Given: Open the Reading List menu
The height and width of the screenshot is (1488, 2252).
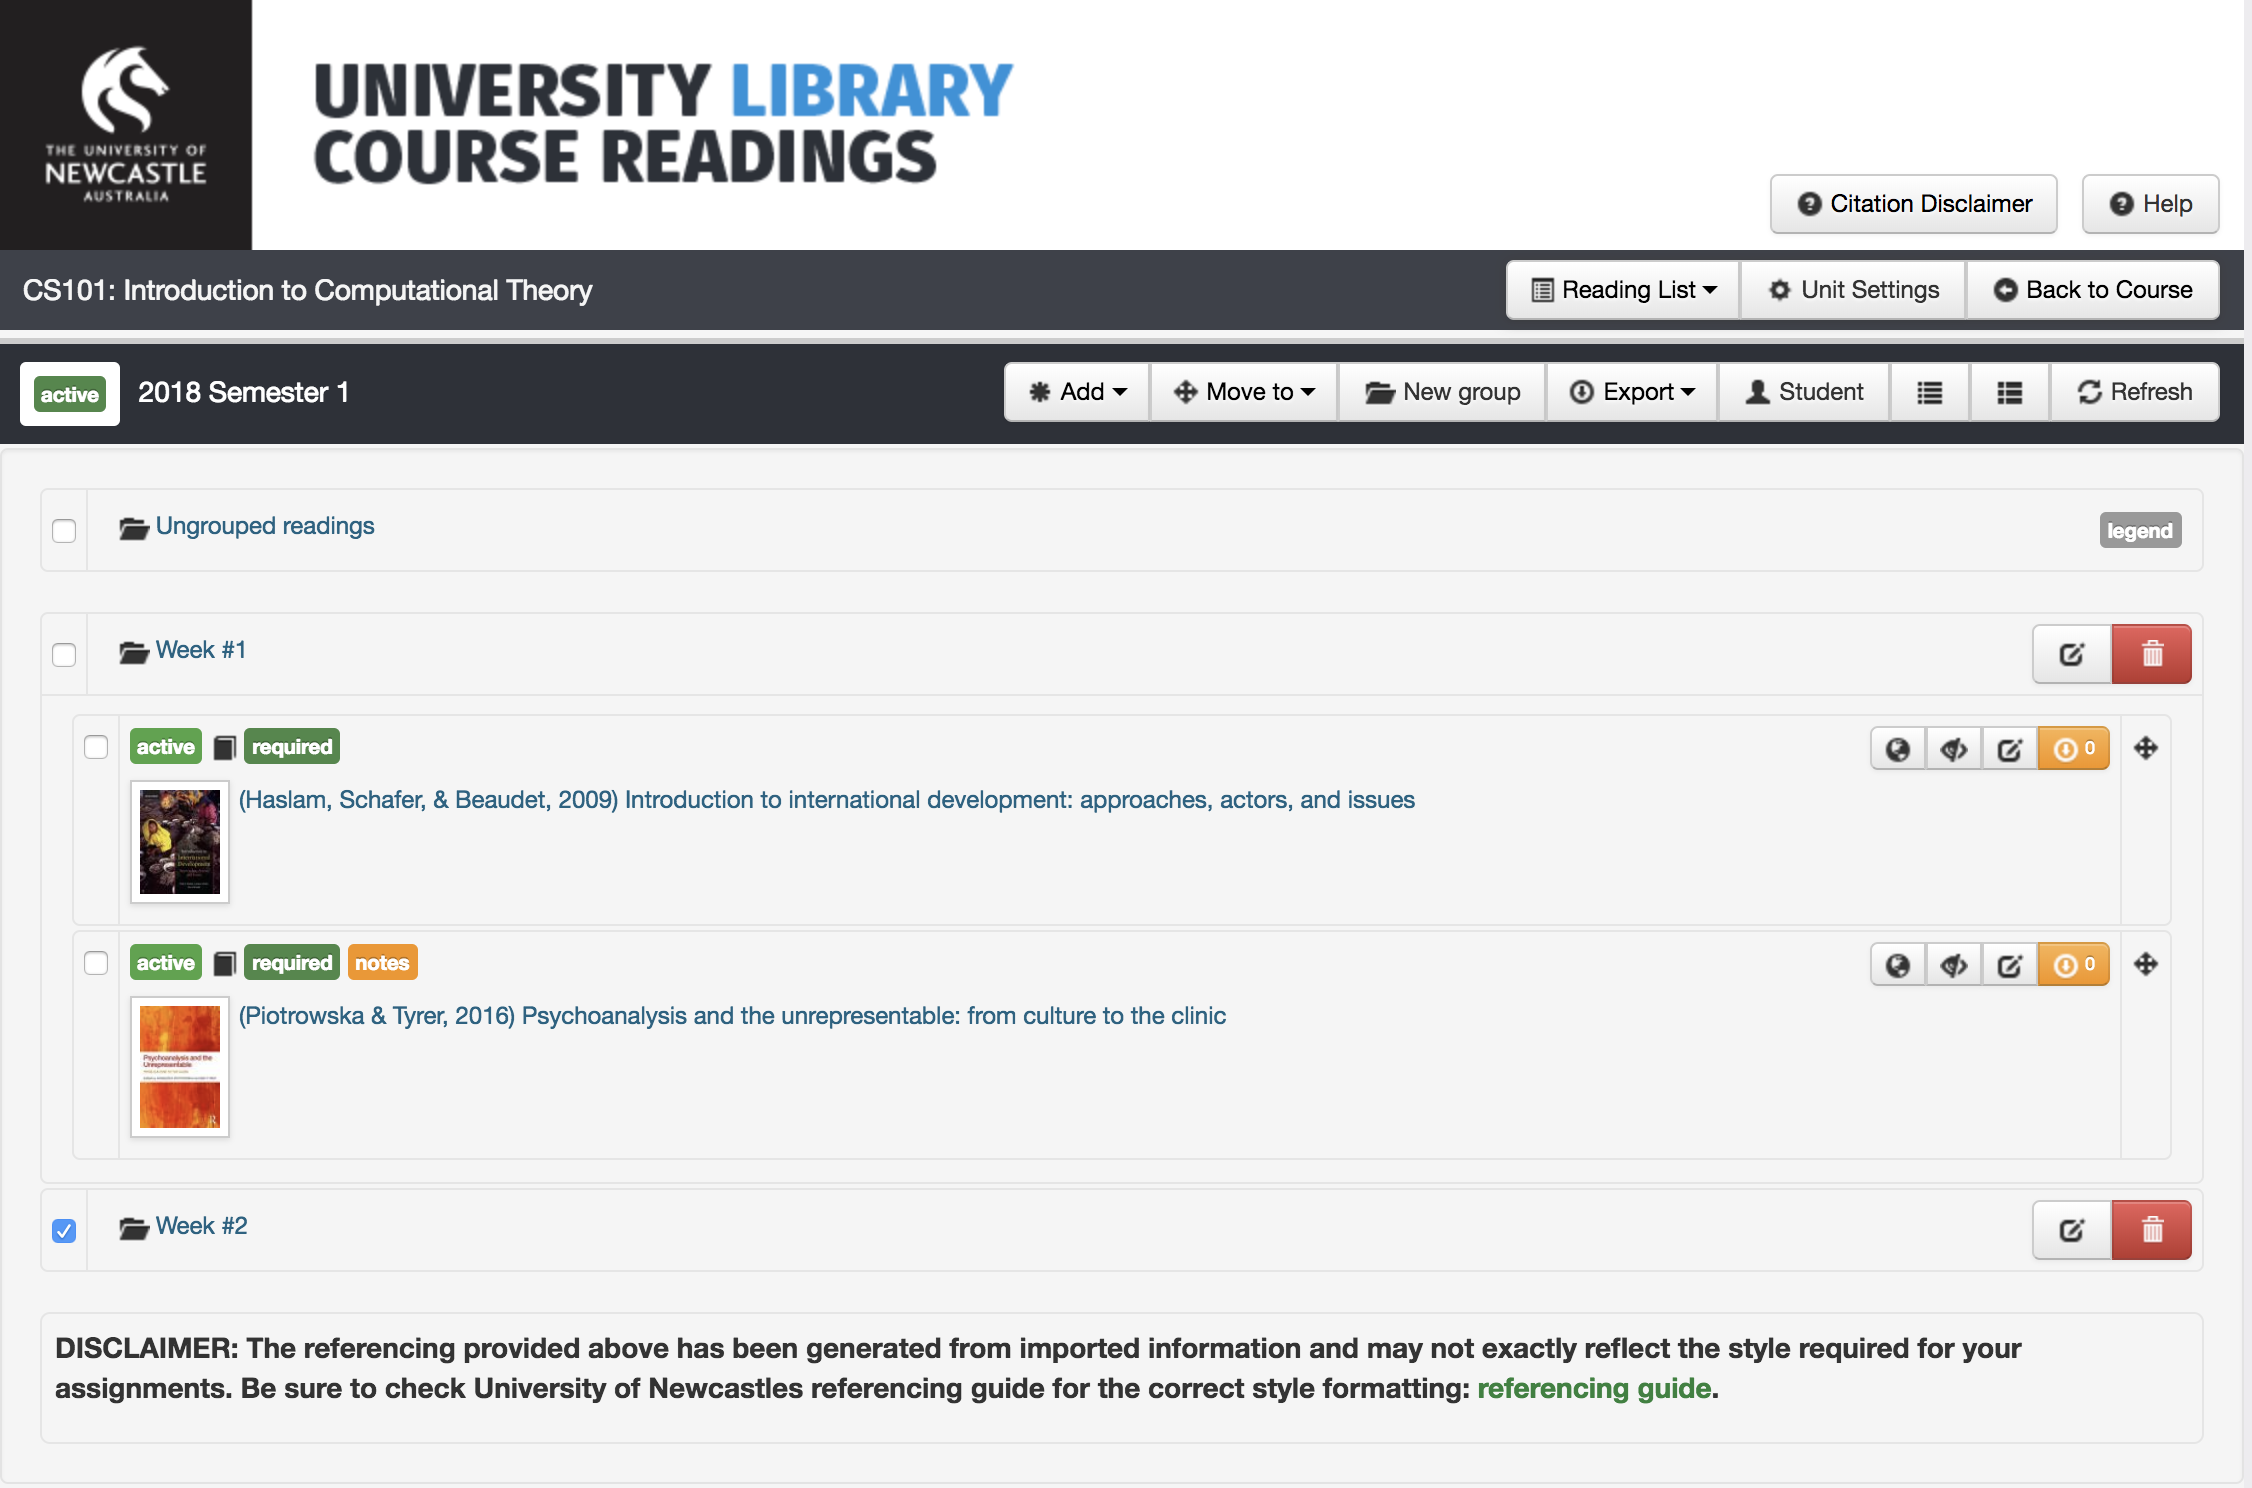Looking at the screenshot, I should point(1624,290).
